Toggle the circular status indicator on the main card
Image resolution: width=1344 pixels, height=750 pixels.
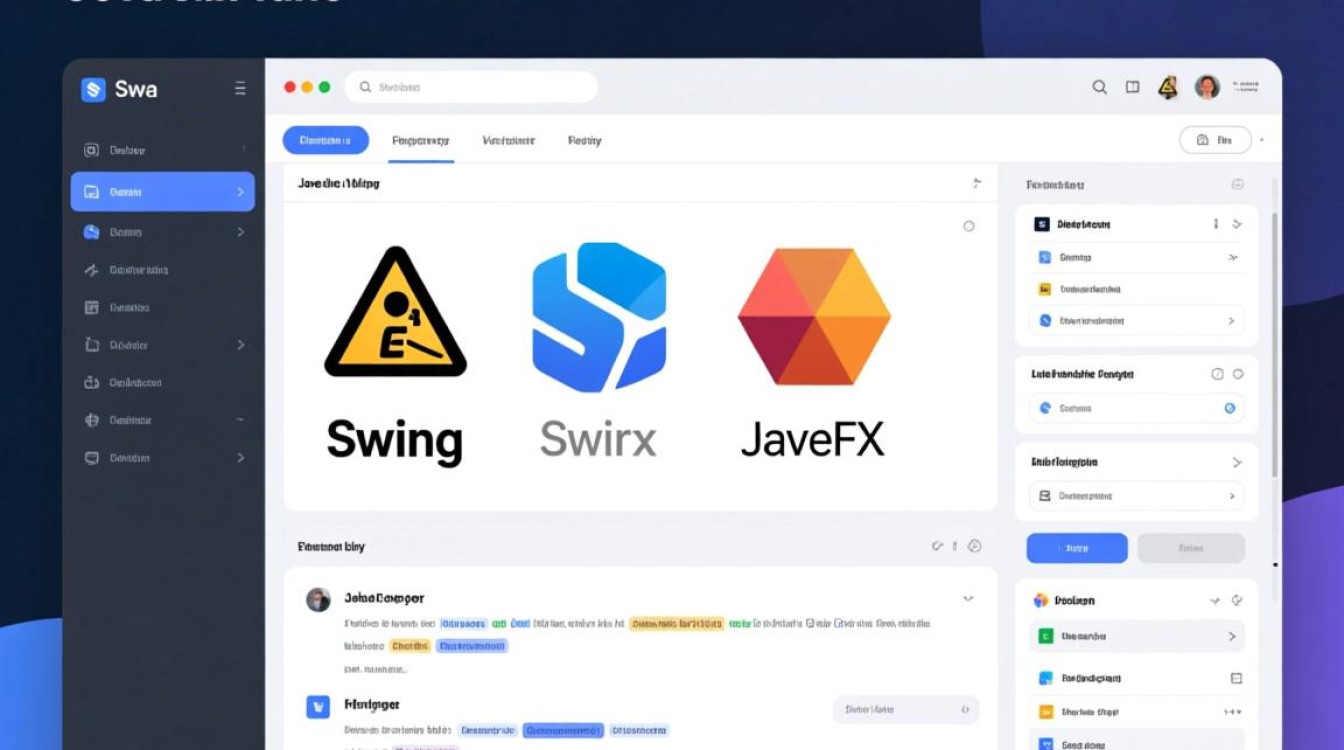click(x=968, y=226)
